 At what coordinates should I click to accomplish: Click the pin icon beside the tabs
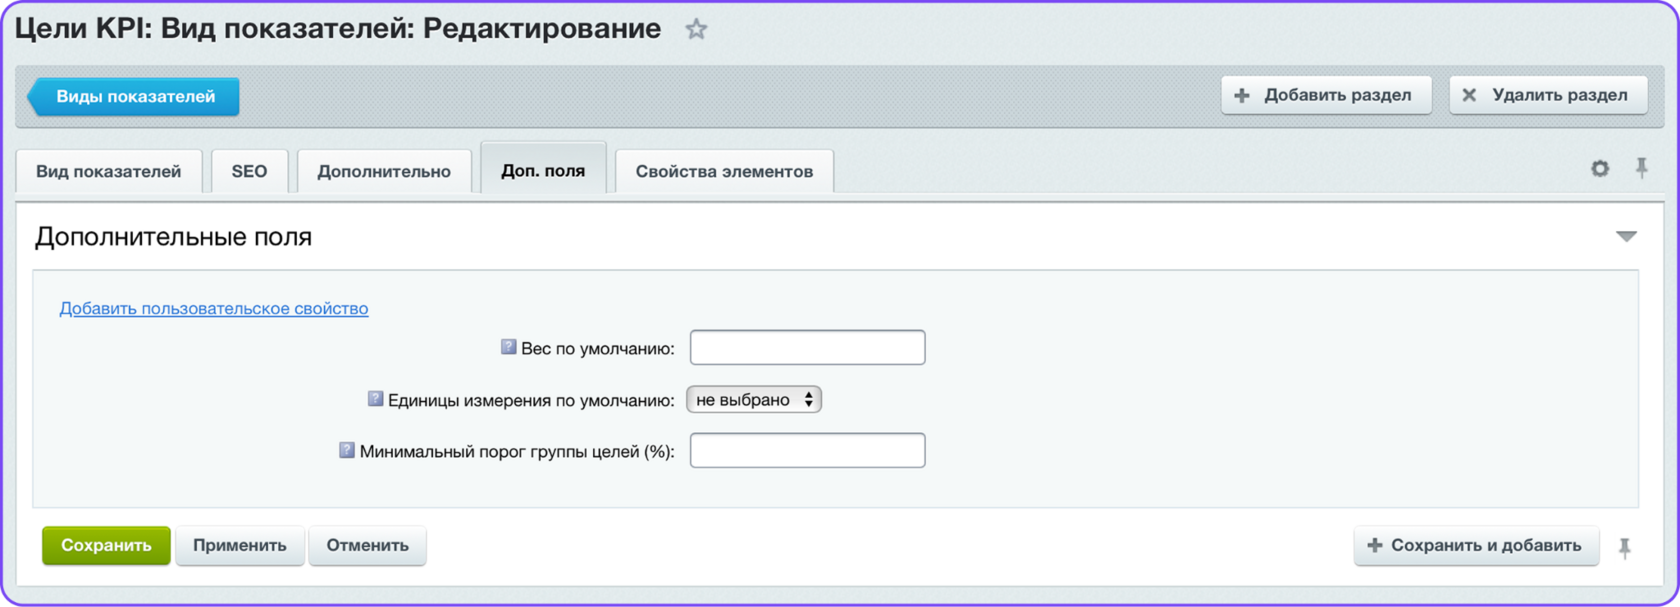tap(1641, 168)
